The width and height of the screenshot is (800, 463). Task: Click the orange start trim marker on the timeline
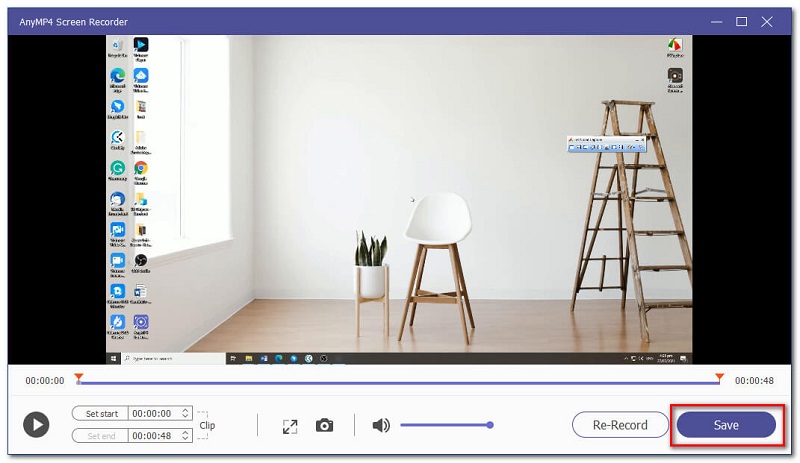tap(79, 378)
